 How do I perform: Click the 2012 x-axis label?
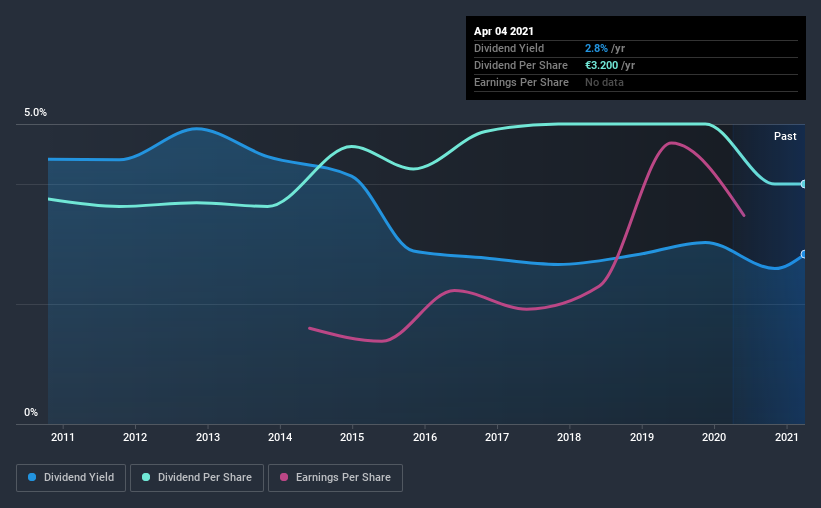(x=135, y=437)
